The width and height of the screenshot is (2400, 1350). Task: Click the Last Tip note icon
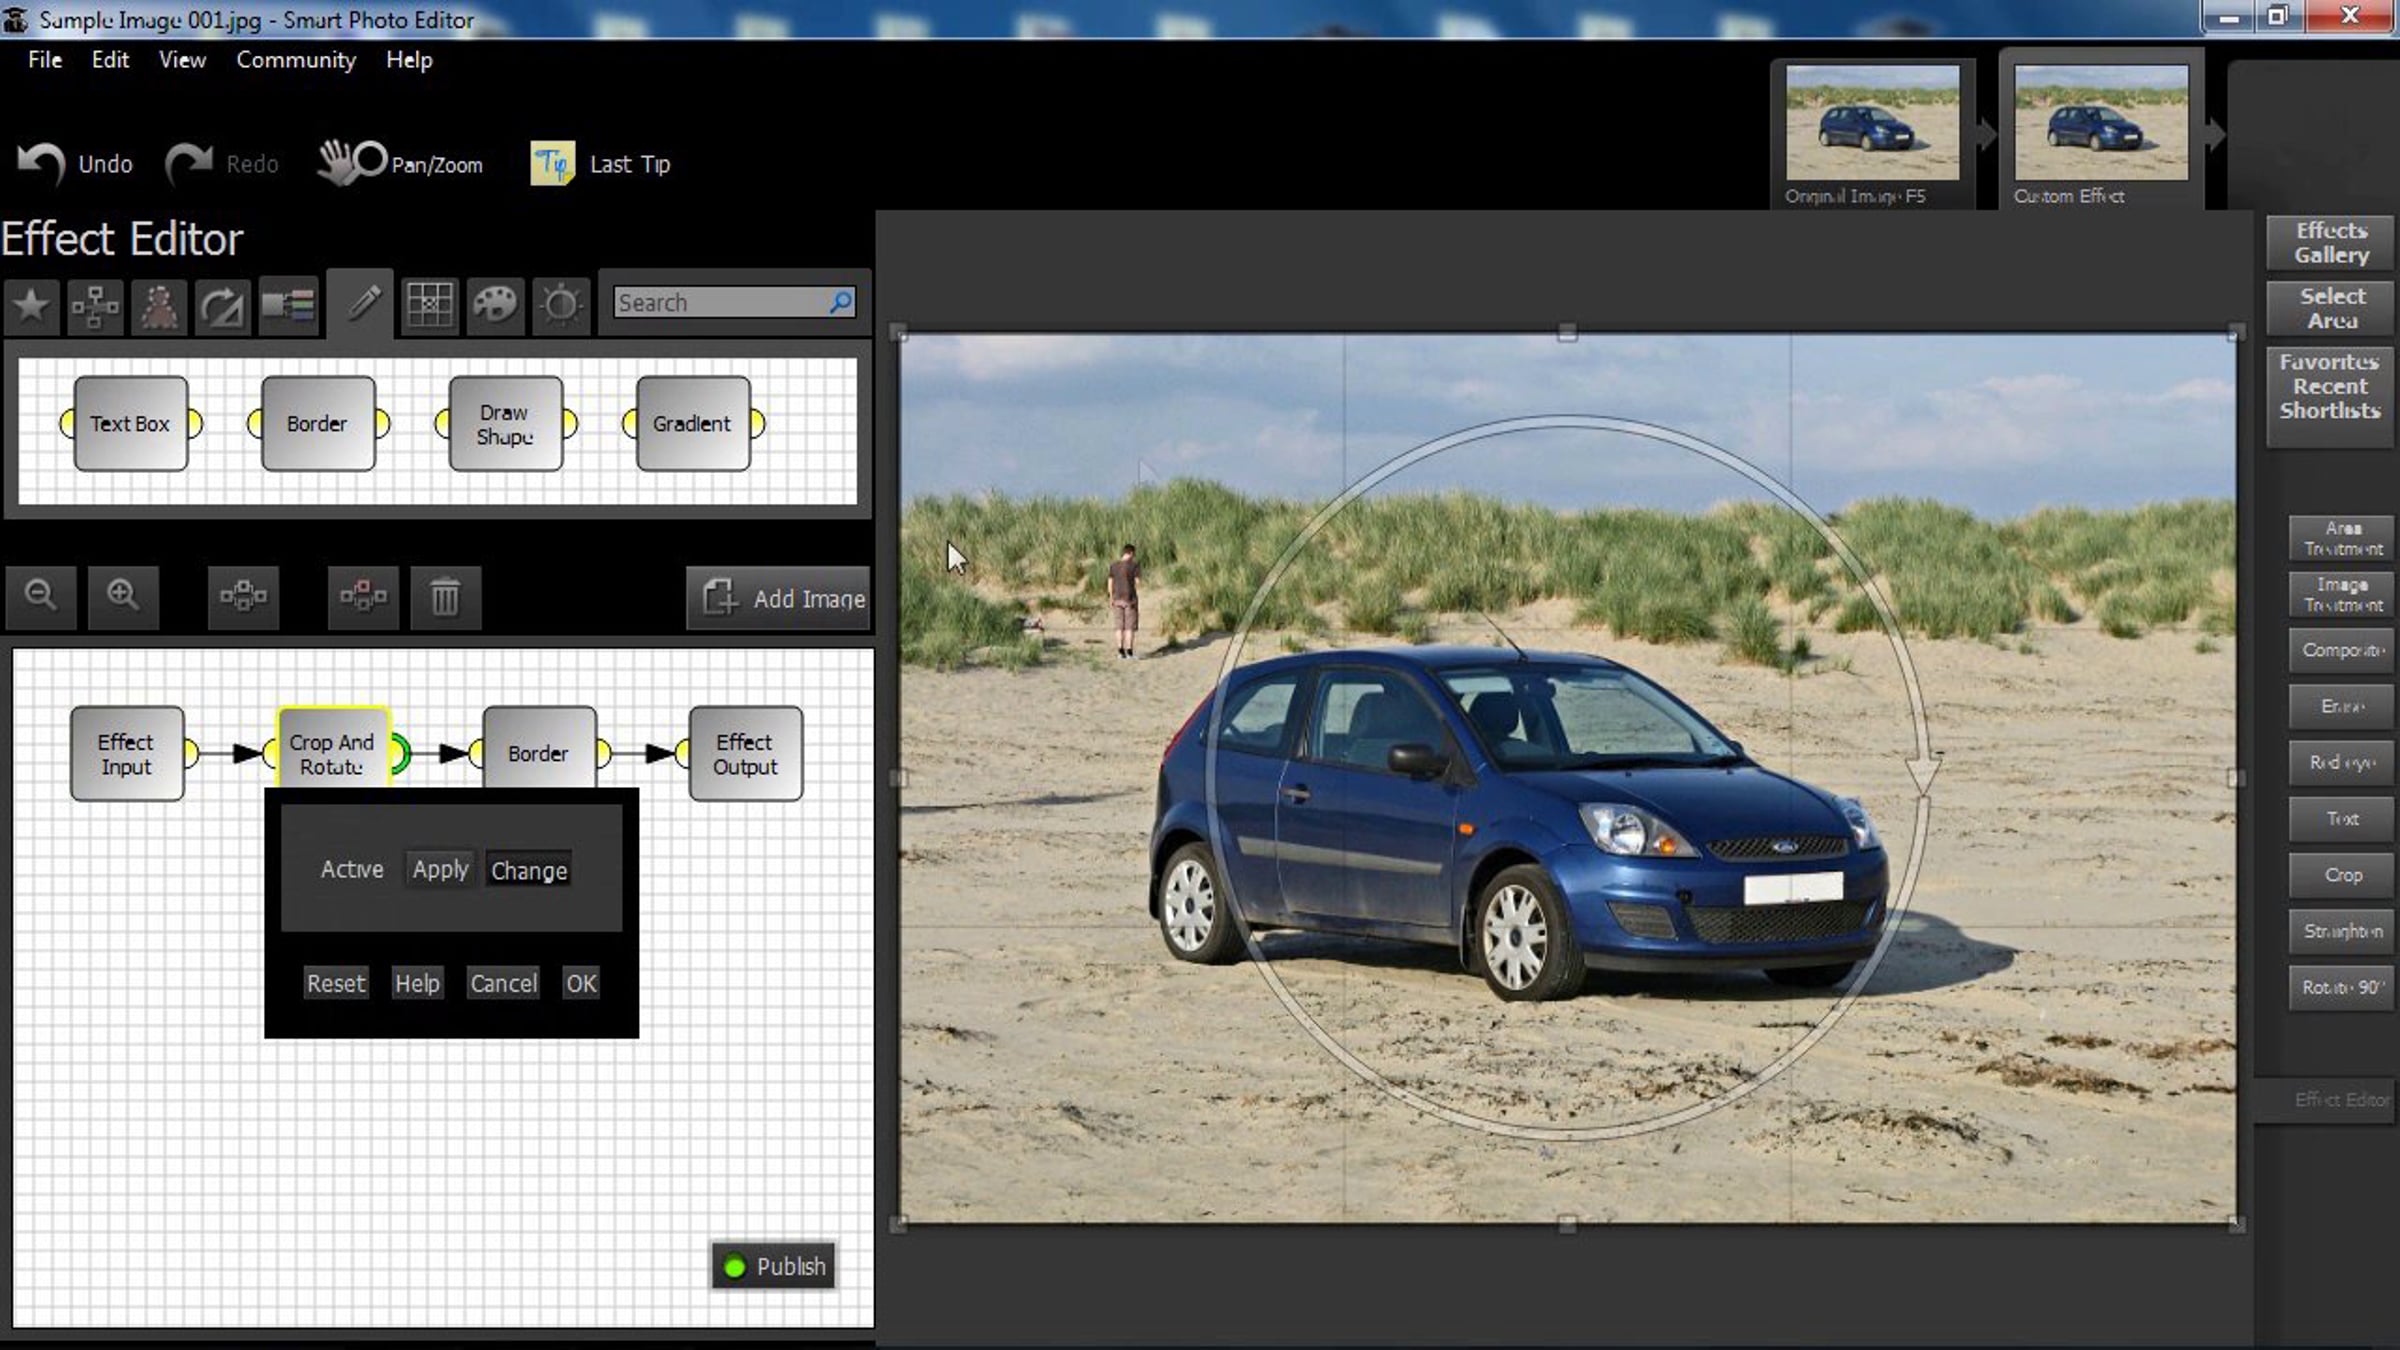pyautogui.click(x=552, y=163)
